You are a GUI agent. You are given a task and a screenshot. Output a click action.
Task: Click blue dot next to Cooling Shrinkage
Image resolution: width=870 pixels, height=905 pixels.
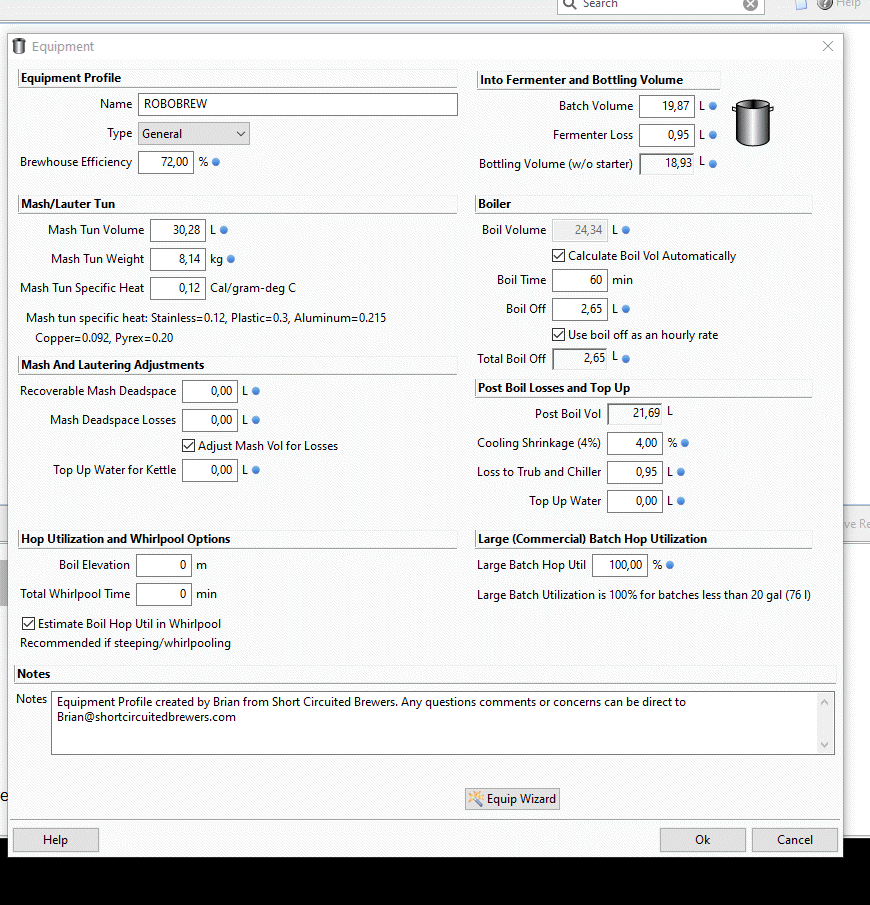[x=685, y=443]
